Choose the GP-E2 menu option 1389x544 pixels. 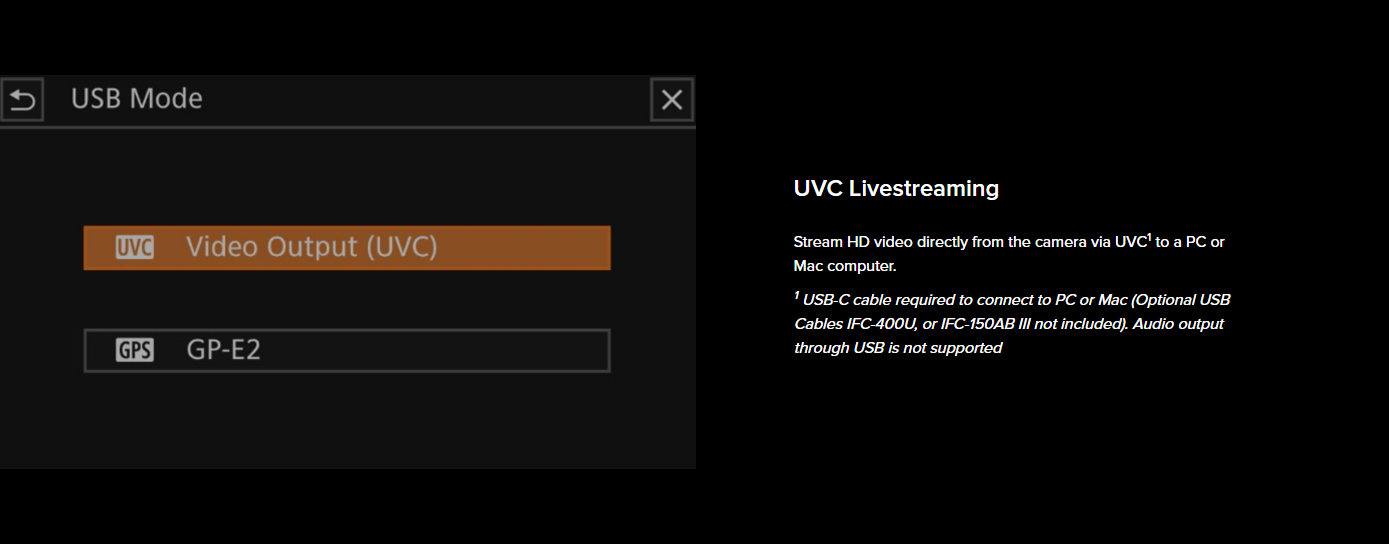(347, 351)
